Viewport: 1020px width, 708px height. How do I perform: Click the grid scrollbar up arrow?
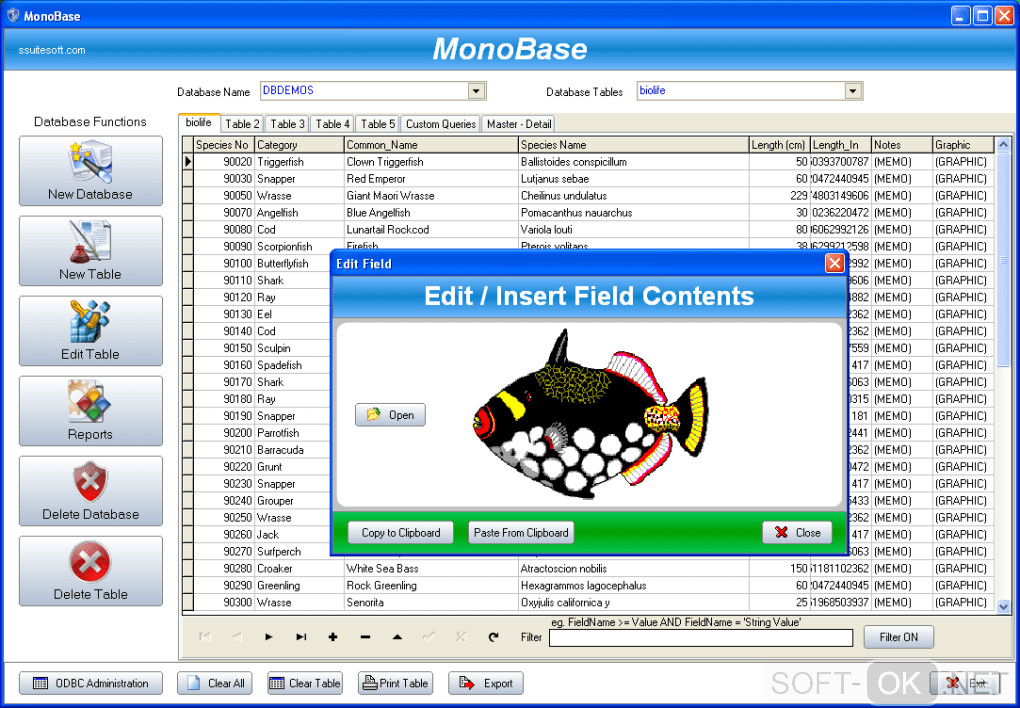(x=1002, y=144)
